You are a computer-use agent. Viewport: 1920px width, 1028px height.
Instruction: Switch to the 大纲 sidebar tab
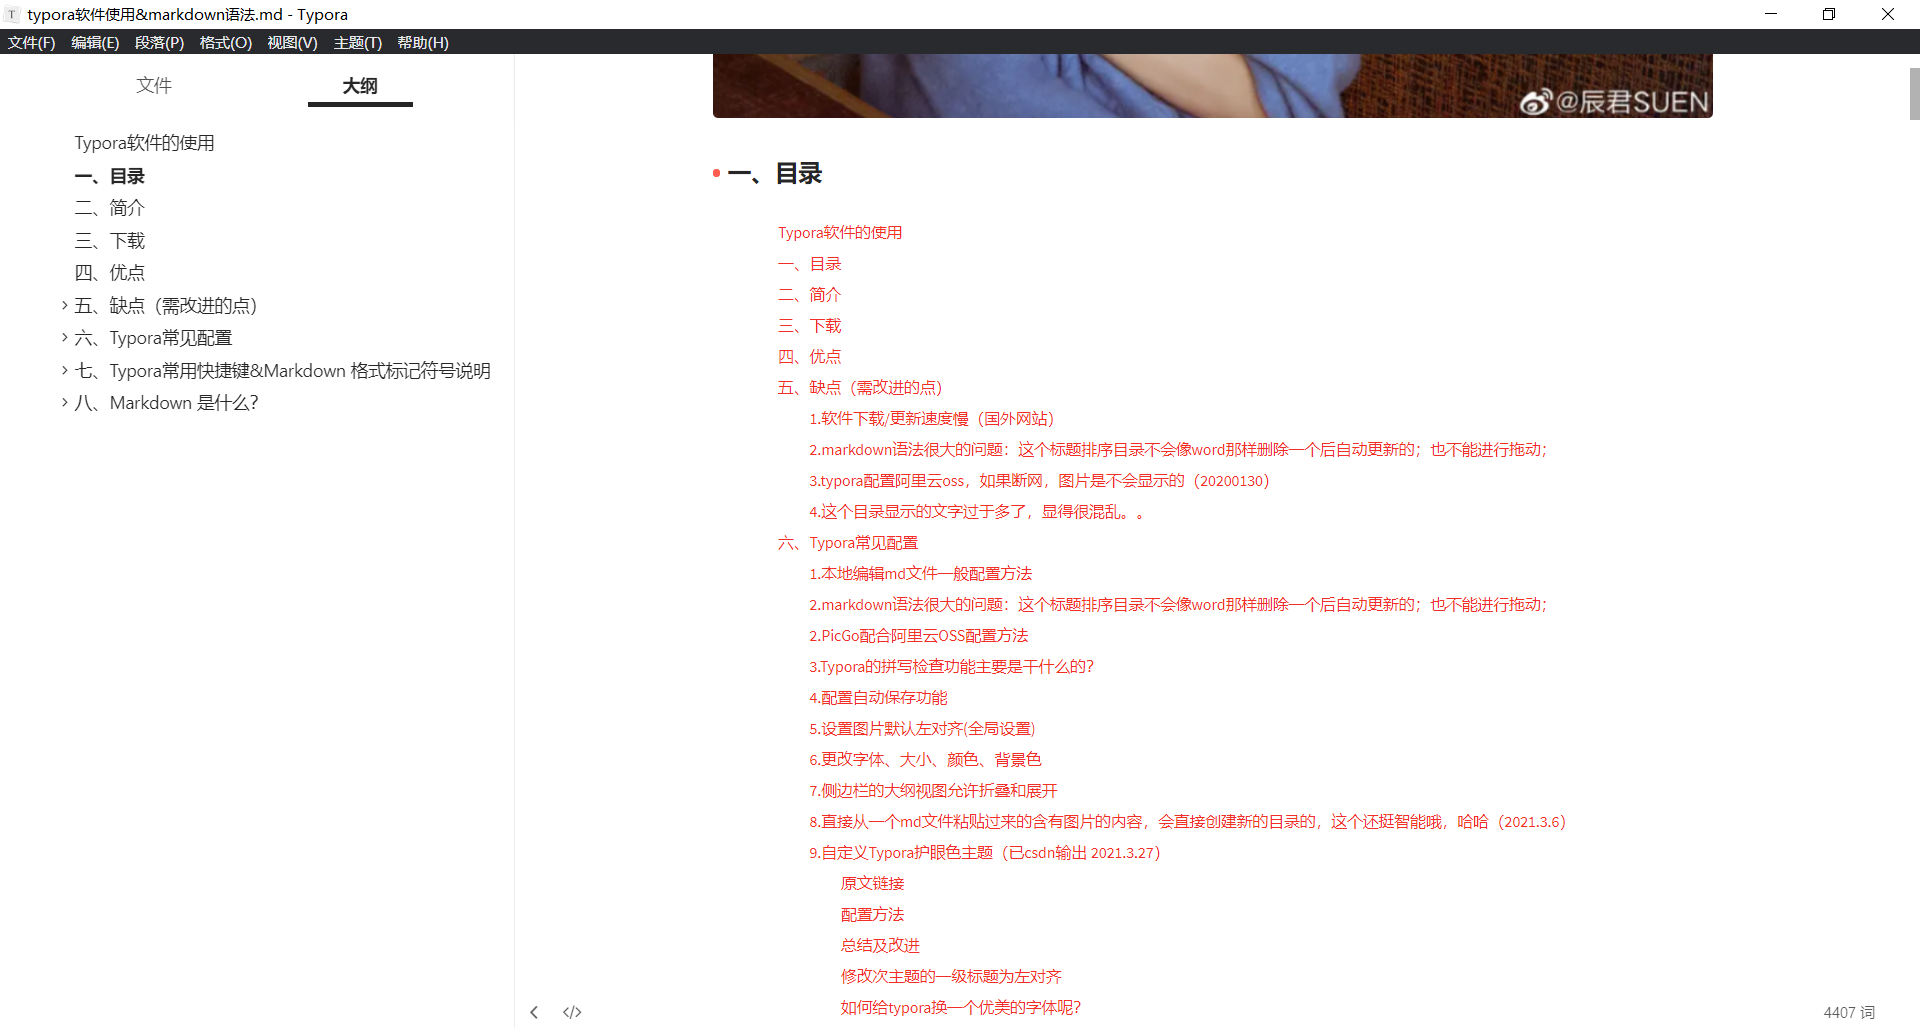coord(360,86)
